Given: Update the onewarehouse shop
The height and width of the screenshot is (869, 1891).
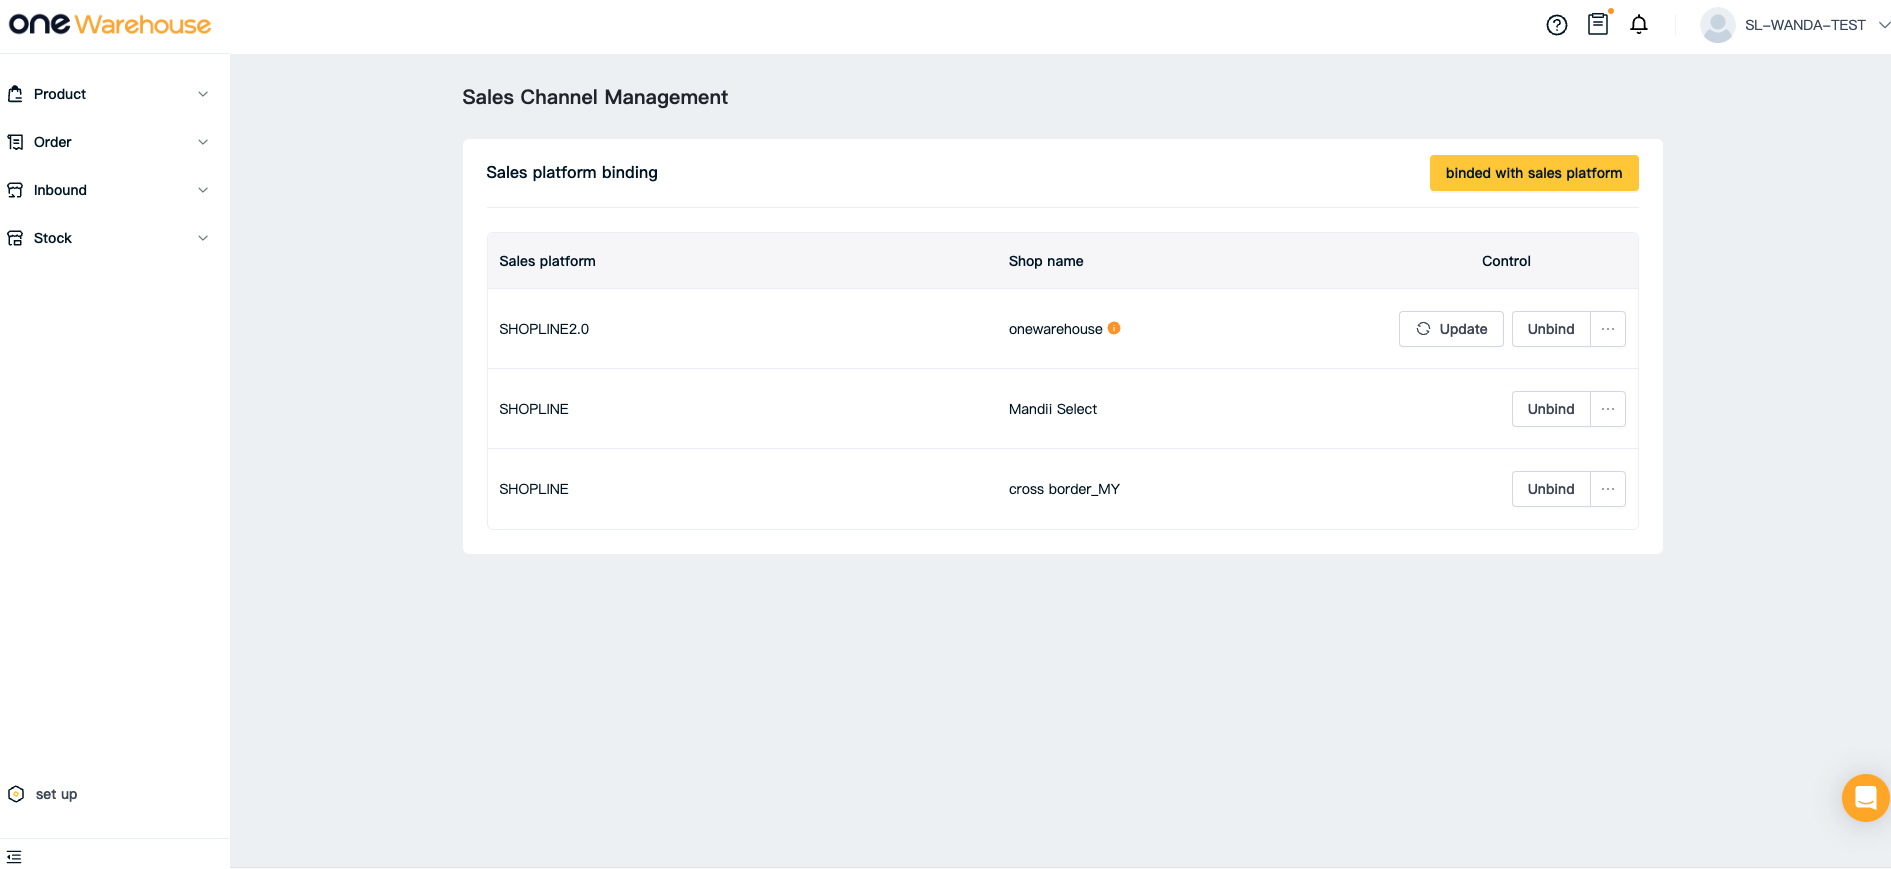Looking at the screenshot, I should [x=1451, y=329].
